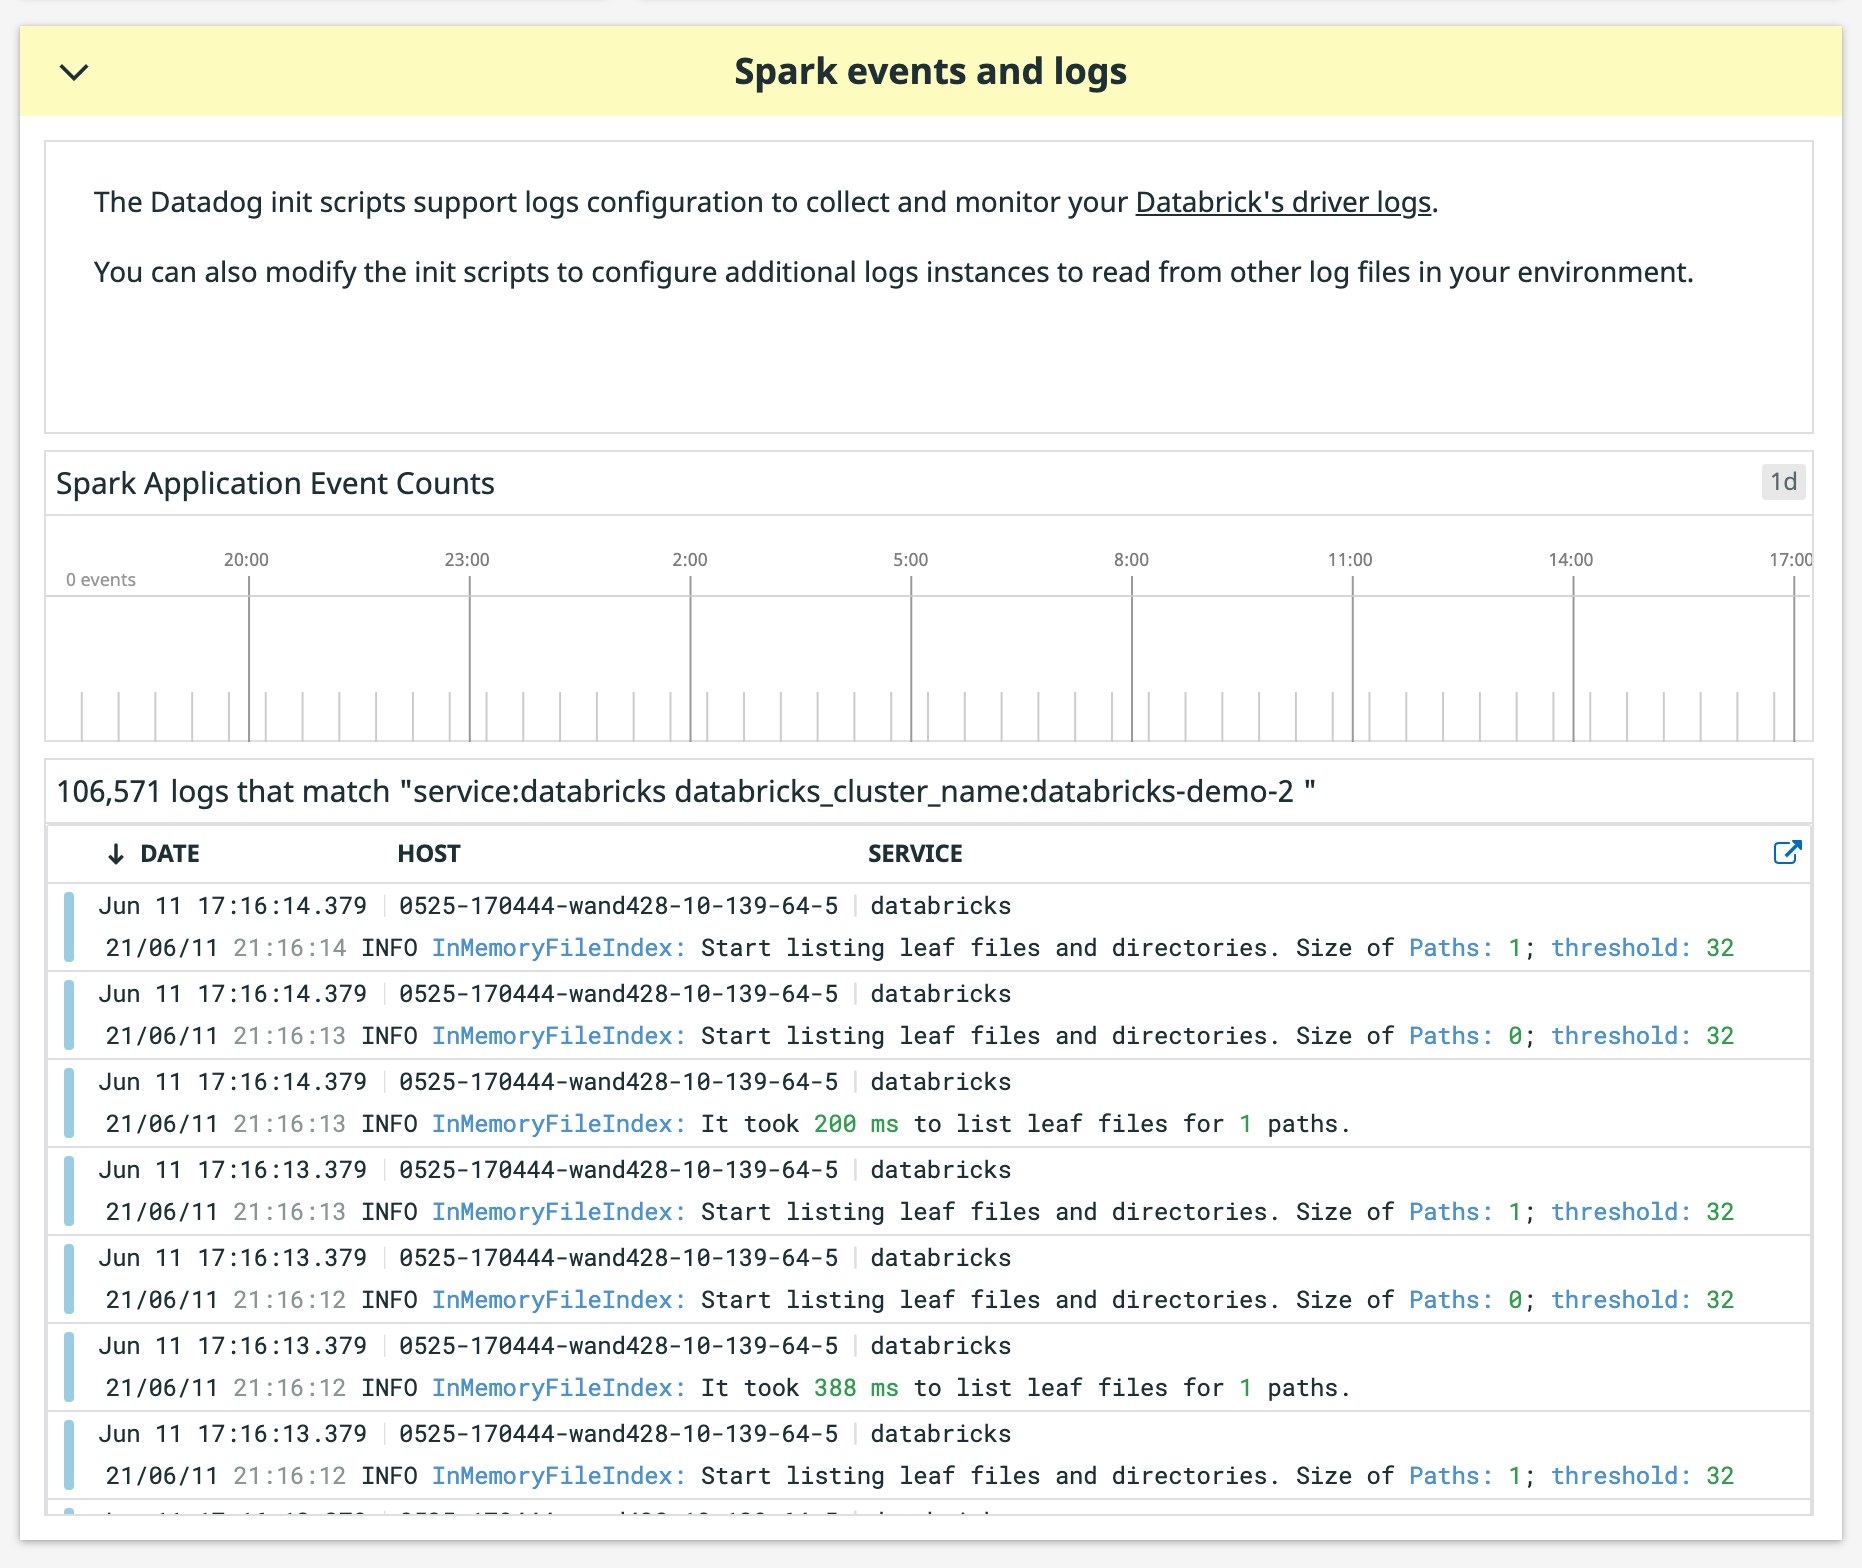Click the blue severity bar beside the third log

67,1102
